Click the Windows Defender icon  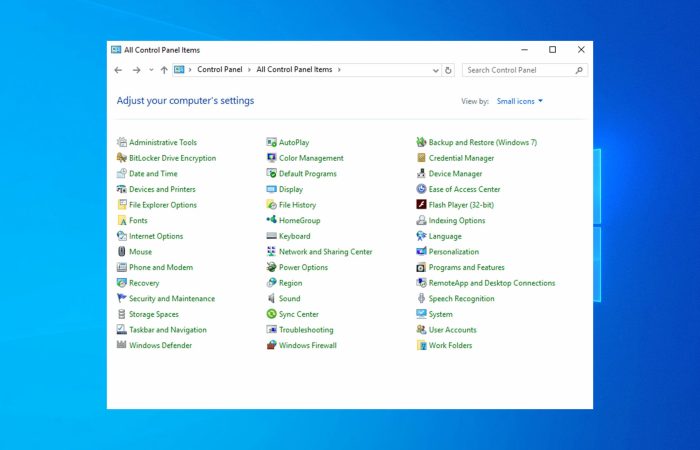tap(121, 345)
